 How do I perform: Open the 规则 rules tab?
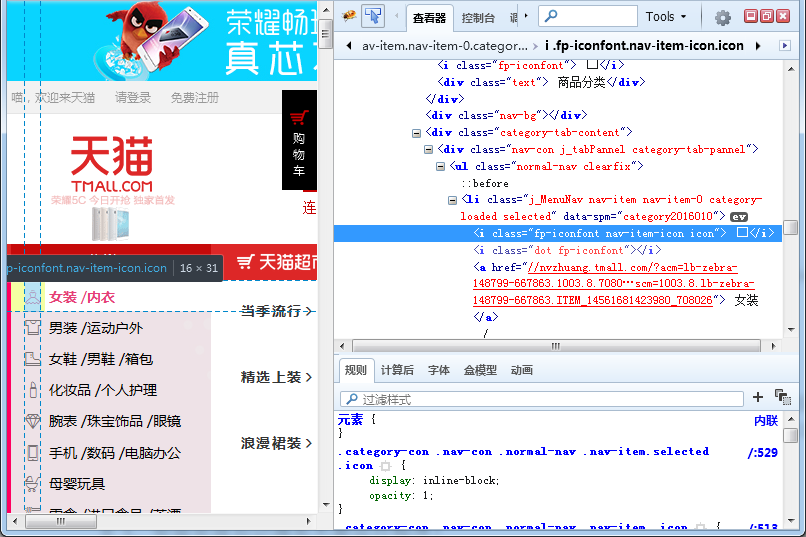tap(356, 370)
